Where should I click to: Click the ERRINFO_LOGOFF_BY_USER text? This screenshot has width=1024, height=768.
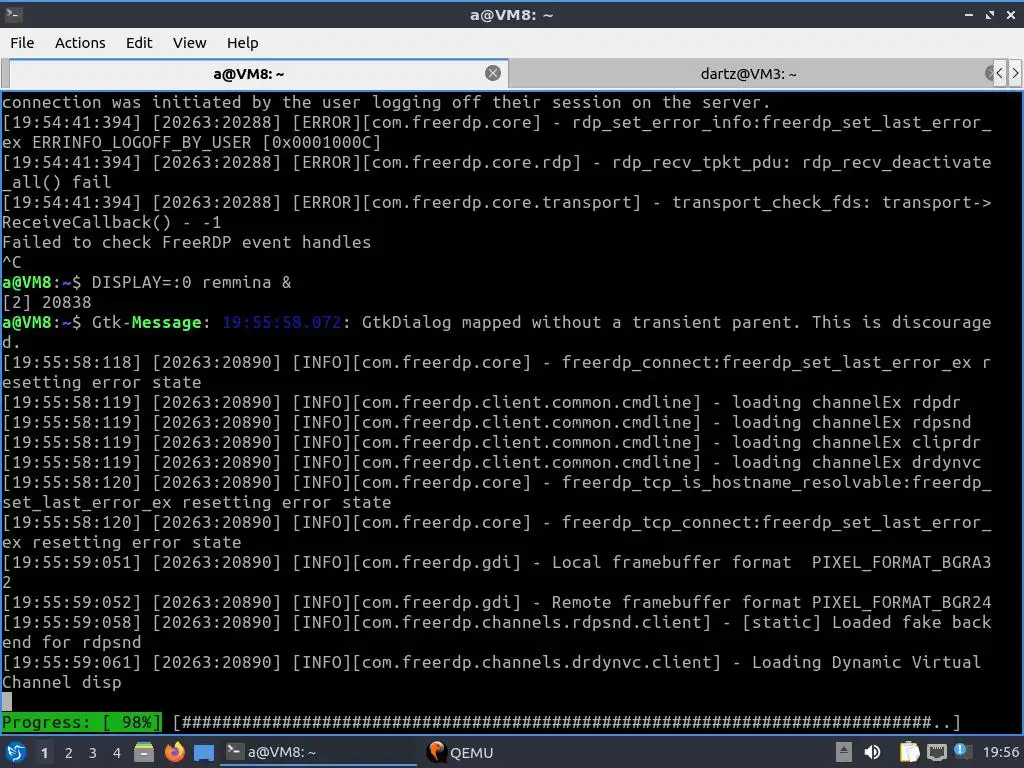point(142,142)
